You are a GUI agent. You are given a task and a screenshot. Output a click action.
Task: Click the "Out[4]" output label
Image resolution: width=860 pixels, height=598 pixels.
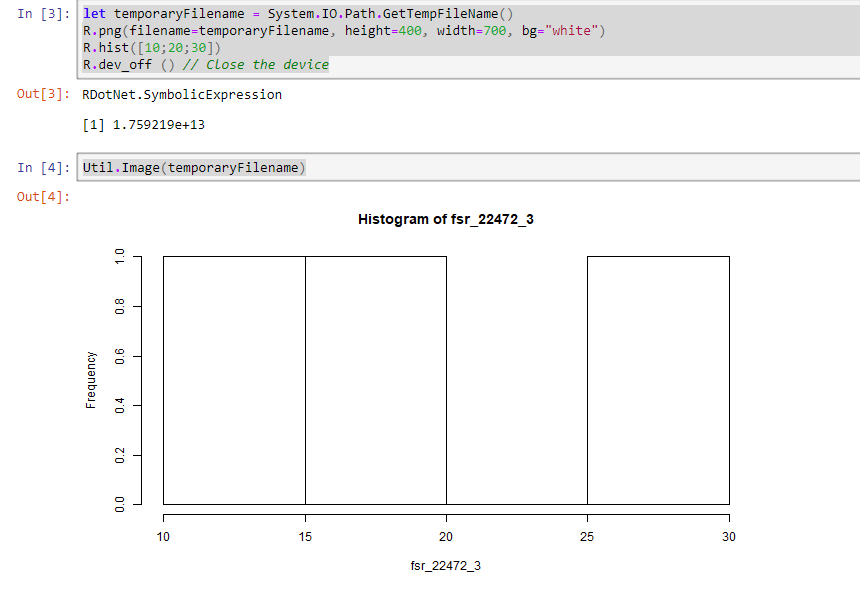pyautogui.click(x=40, y=196)
